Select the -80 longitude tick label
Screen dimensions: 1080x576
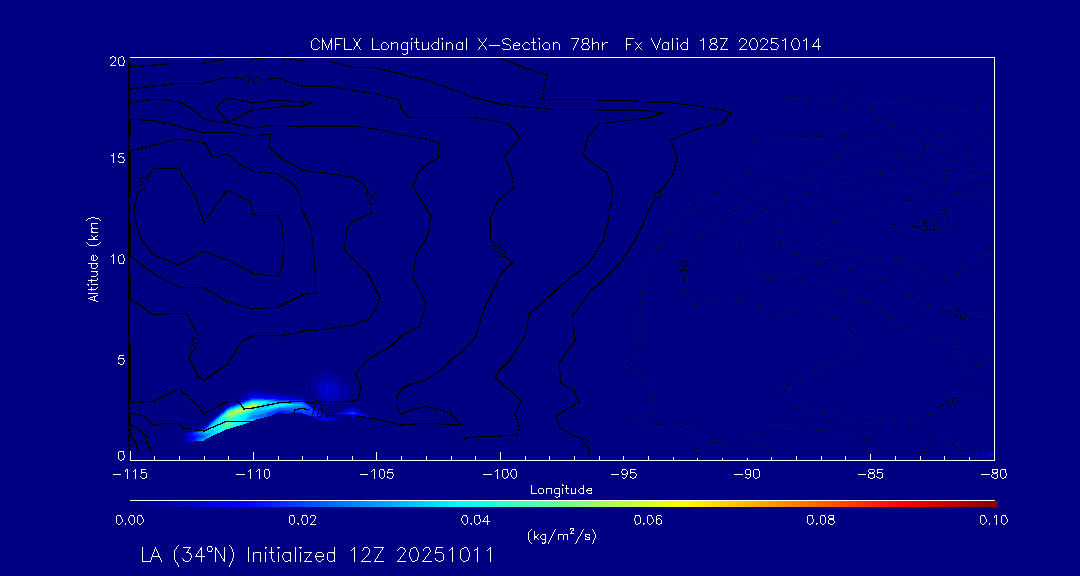[992, 473]
